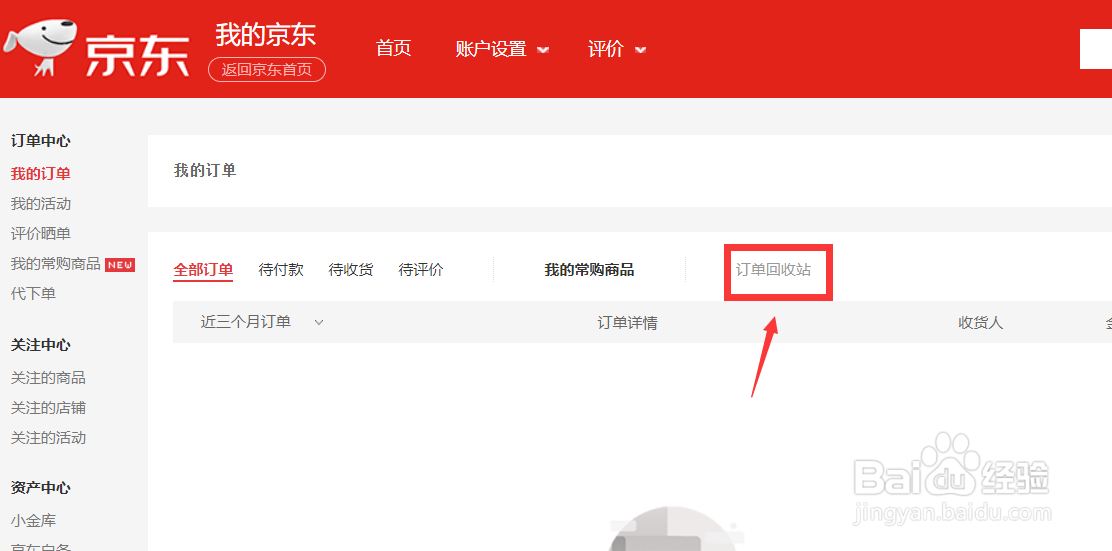Image resolution: width=1112 pixels, height=551 pixels.
Task: Click the 订单详情 column header
Action: (627, 323)
